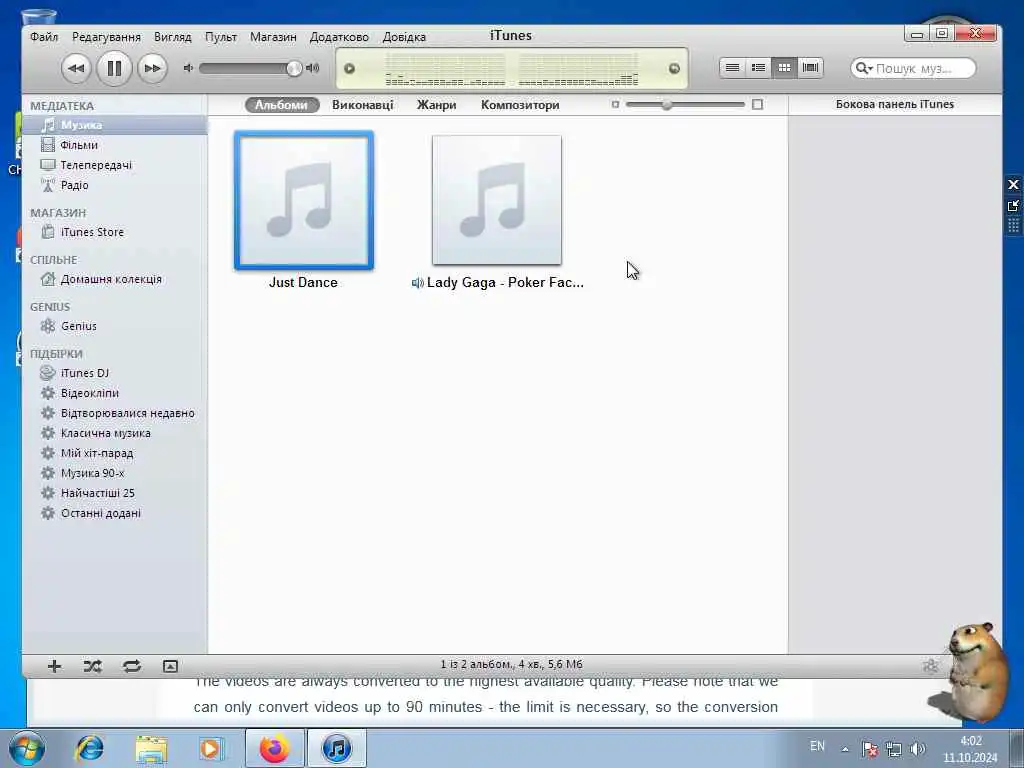Click the Genius atom icon in status bar
Image resolution: width=1024 pixels, height=768 pixels.
click(931, 665)
